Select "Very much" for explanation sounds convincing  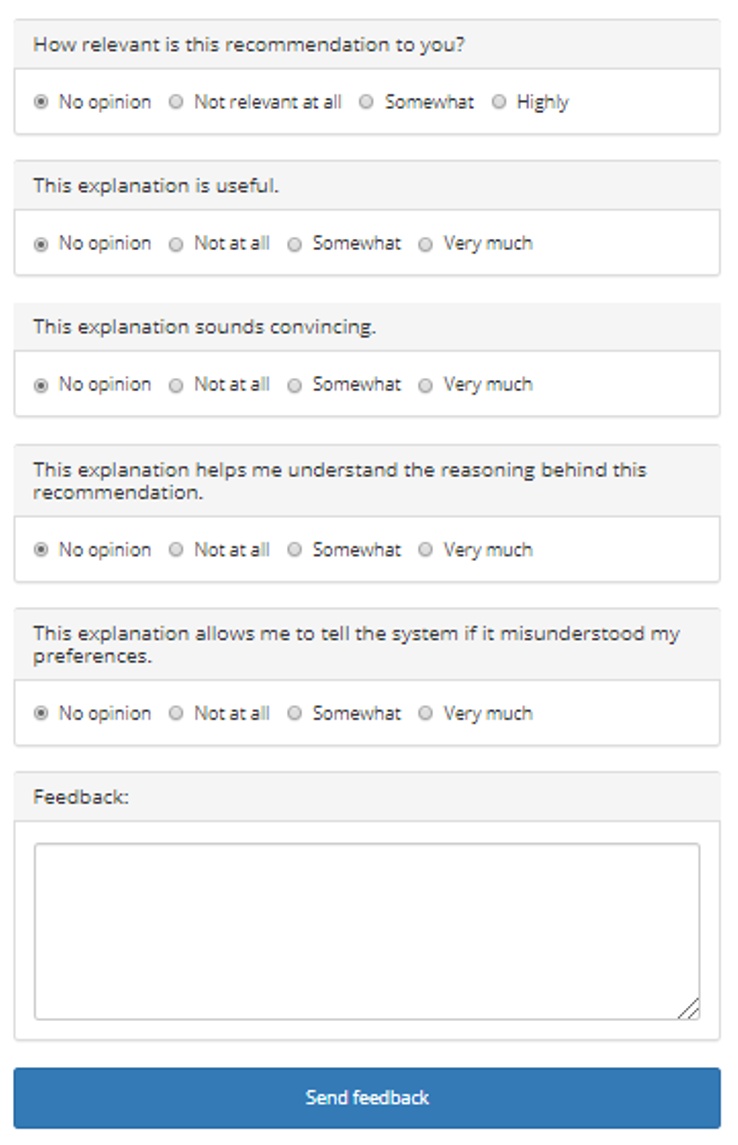(x=424, y=383)
